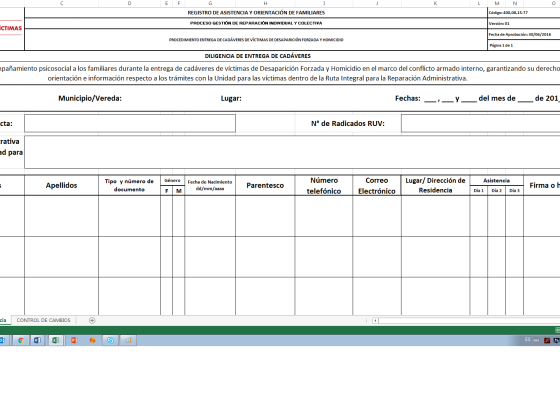This screenshot has height=420, width=560.
Task: Add a new sheet with plus button
Action: tap(92, 320)
